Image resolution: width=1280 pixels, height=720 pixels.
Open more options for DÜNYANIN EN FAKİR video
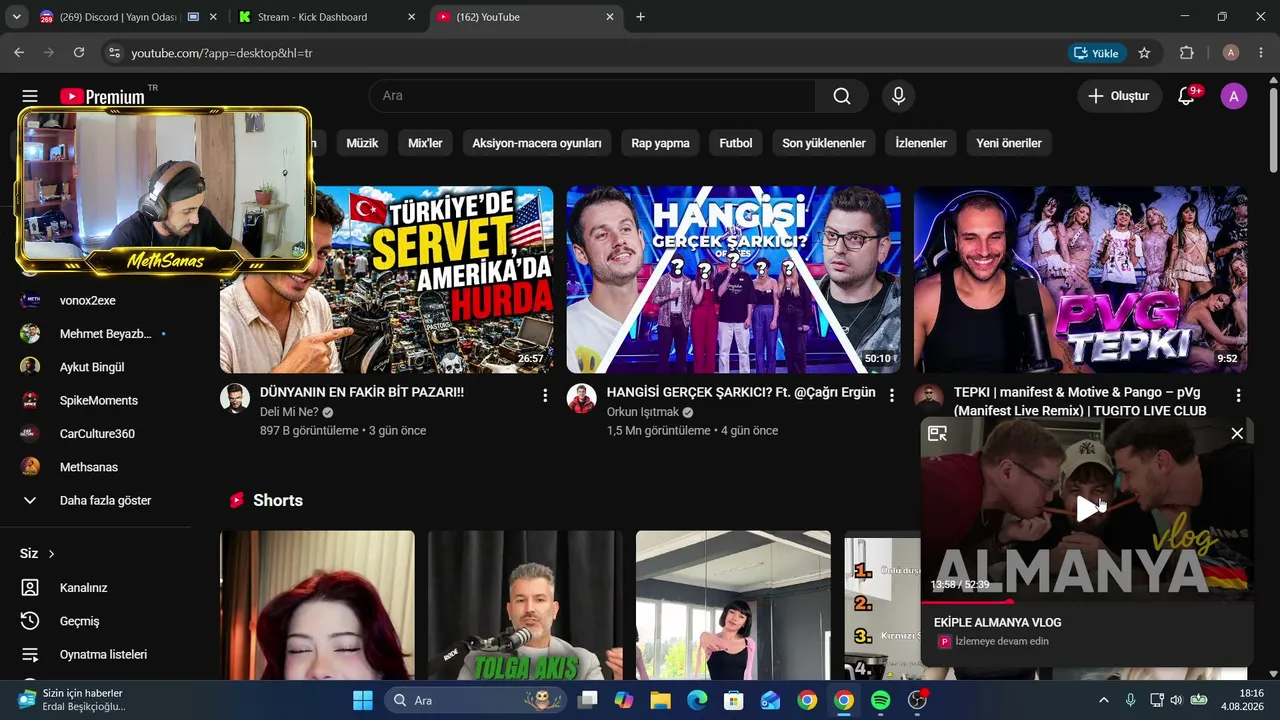(545, 395)
